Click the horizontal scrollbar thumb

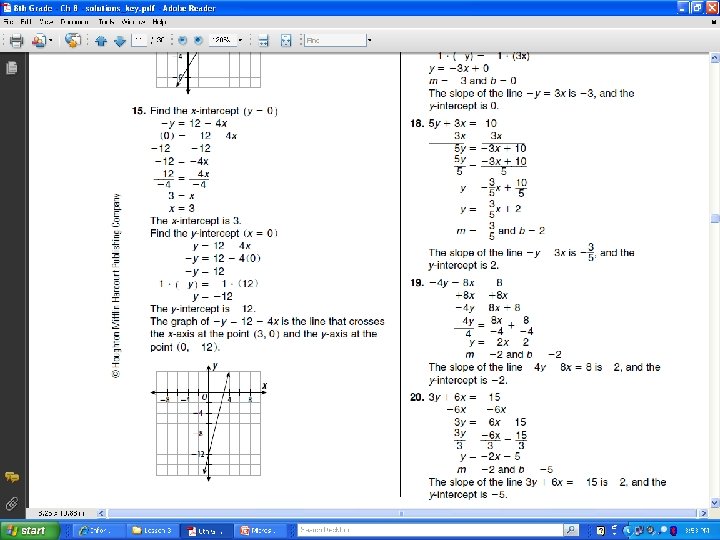[402, 513]
